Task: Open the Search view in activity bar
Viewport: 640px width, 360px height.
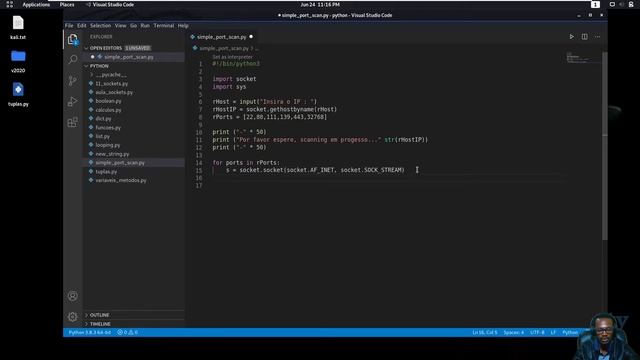Action: click(x=73, y=60)
